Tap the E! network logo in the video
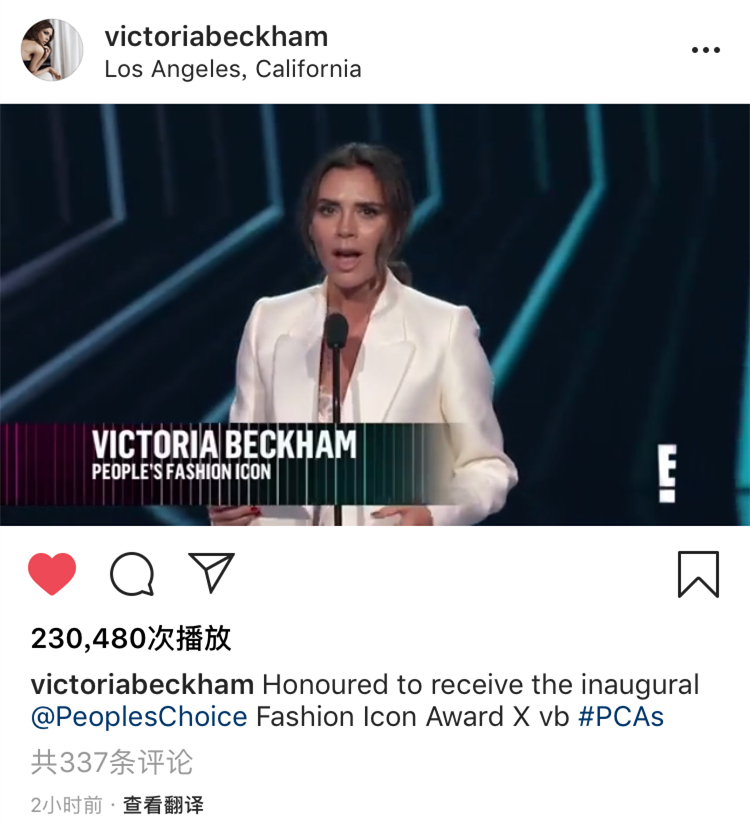This screenshot has height=826, width=750. click(667, 473)
